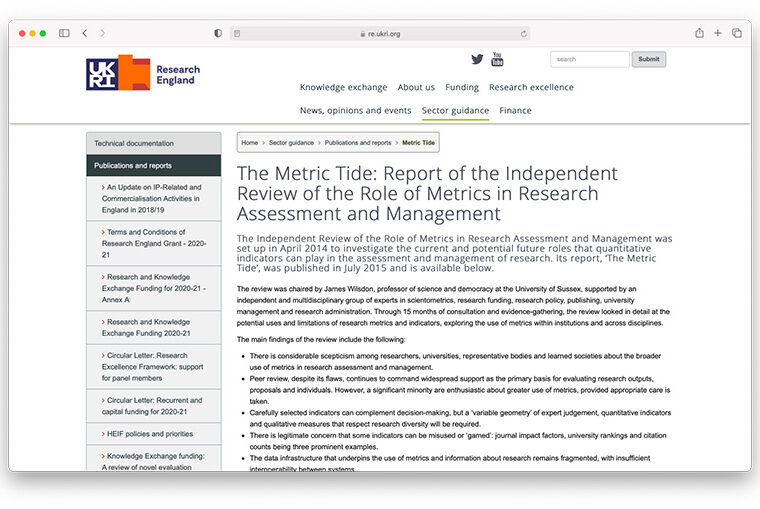Image resolution: width=760 pixels, height=509 pixels.
Task: Click the privacy shield icon in toolbar
Action: [218, 33]
